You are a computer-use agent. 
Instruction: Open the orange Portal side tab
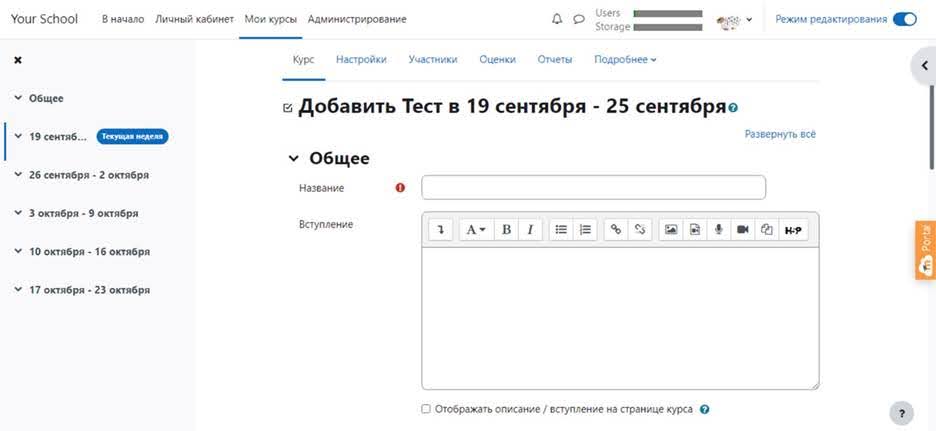tap(926, 250)
